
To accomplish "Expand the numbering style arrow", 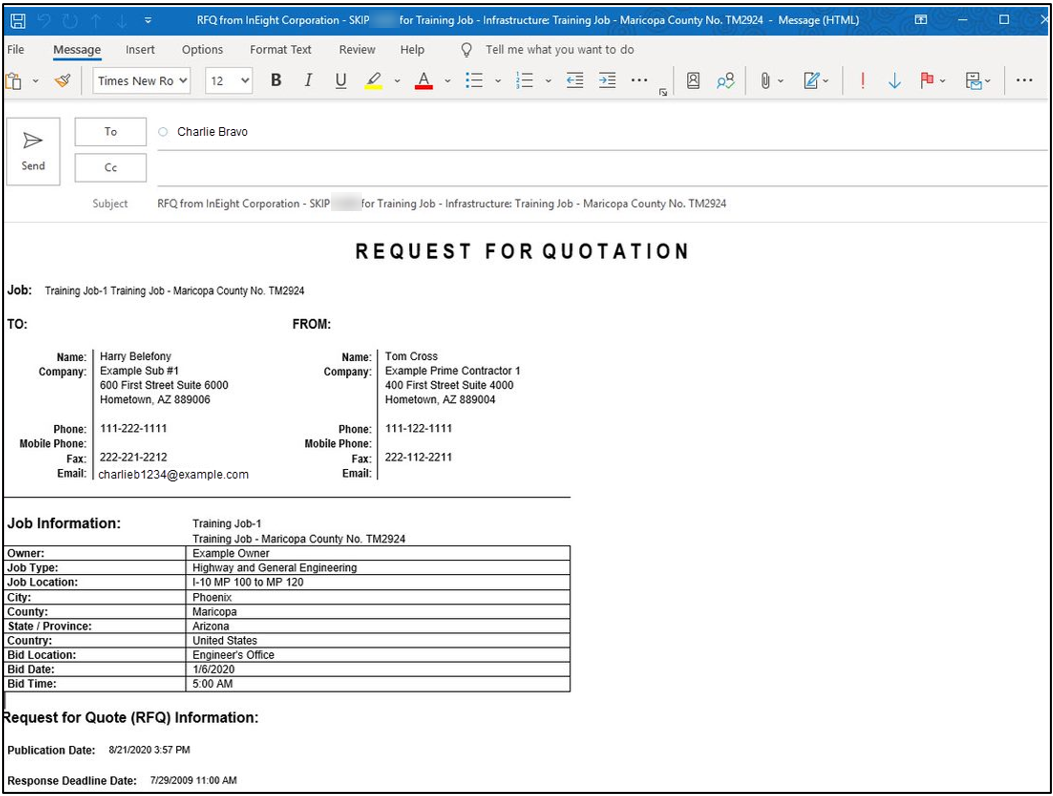I will 548,81.
